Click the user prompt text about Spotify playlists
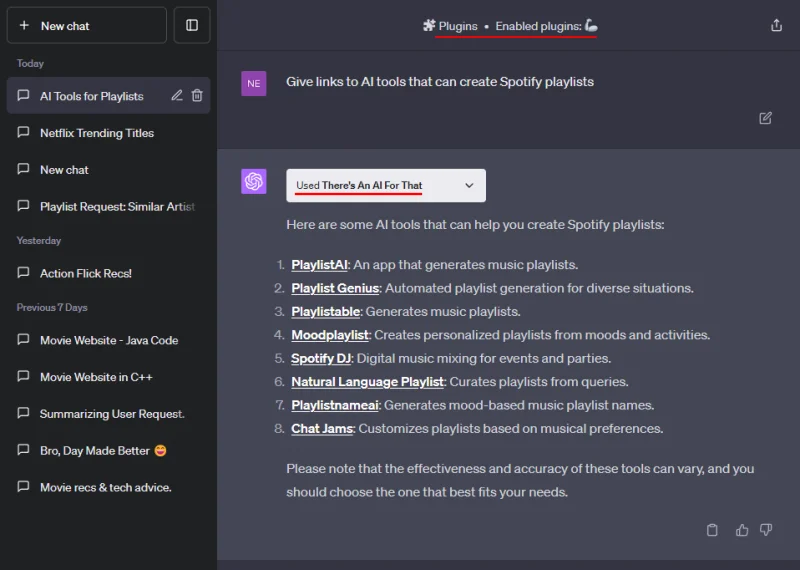 click(440, 82)
